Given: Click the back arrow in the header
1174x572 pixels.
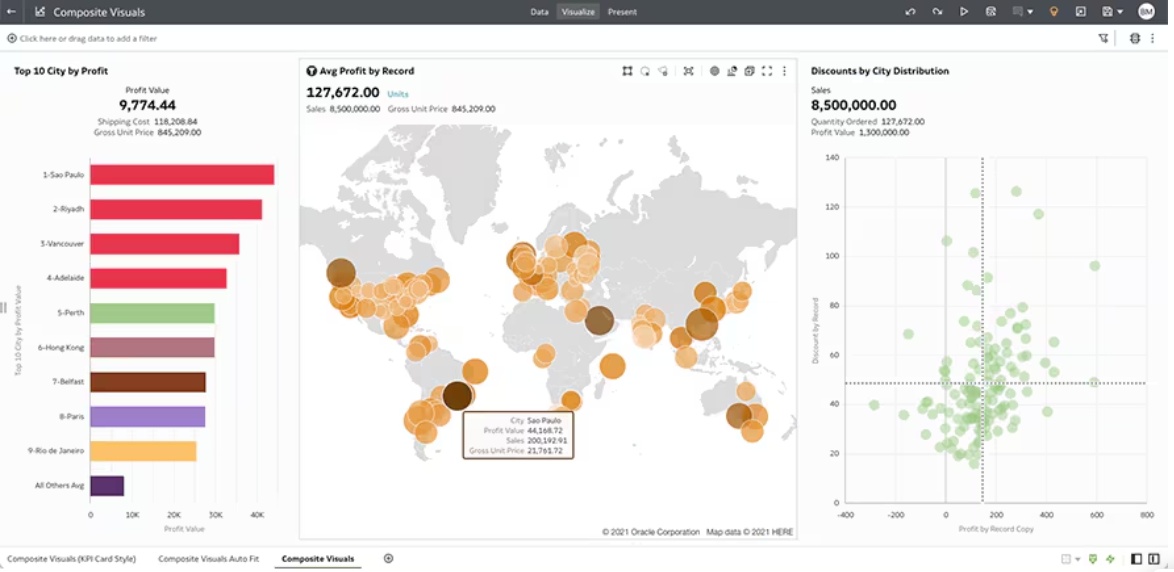Looking at the screenshot, I should click(x=11, y=12).
